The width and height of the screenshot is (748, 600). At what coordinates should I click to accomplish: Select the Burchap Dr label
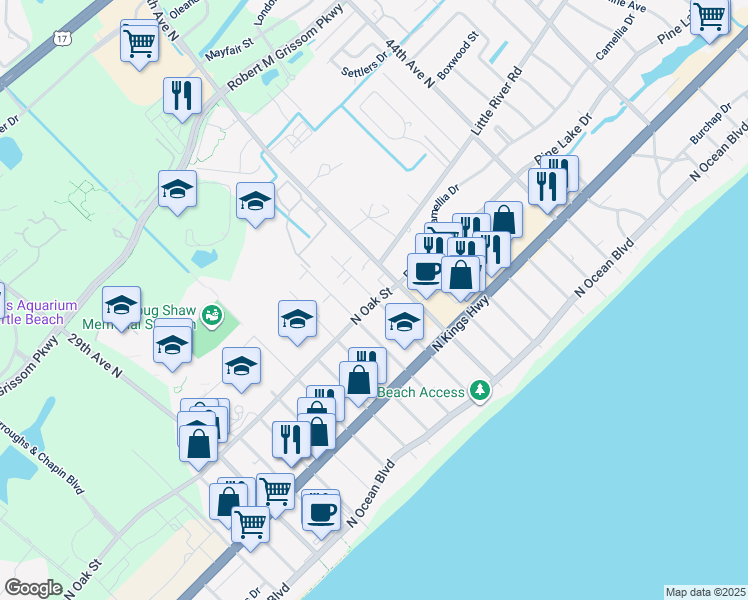pyautogui.click(x=711, y=124)
